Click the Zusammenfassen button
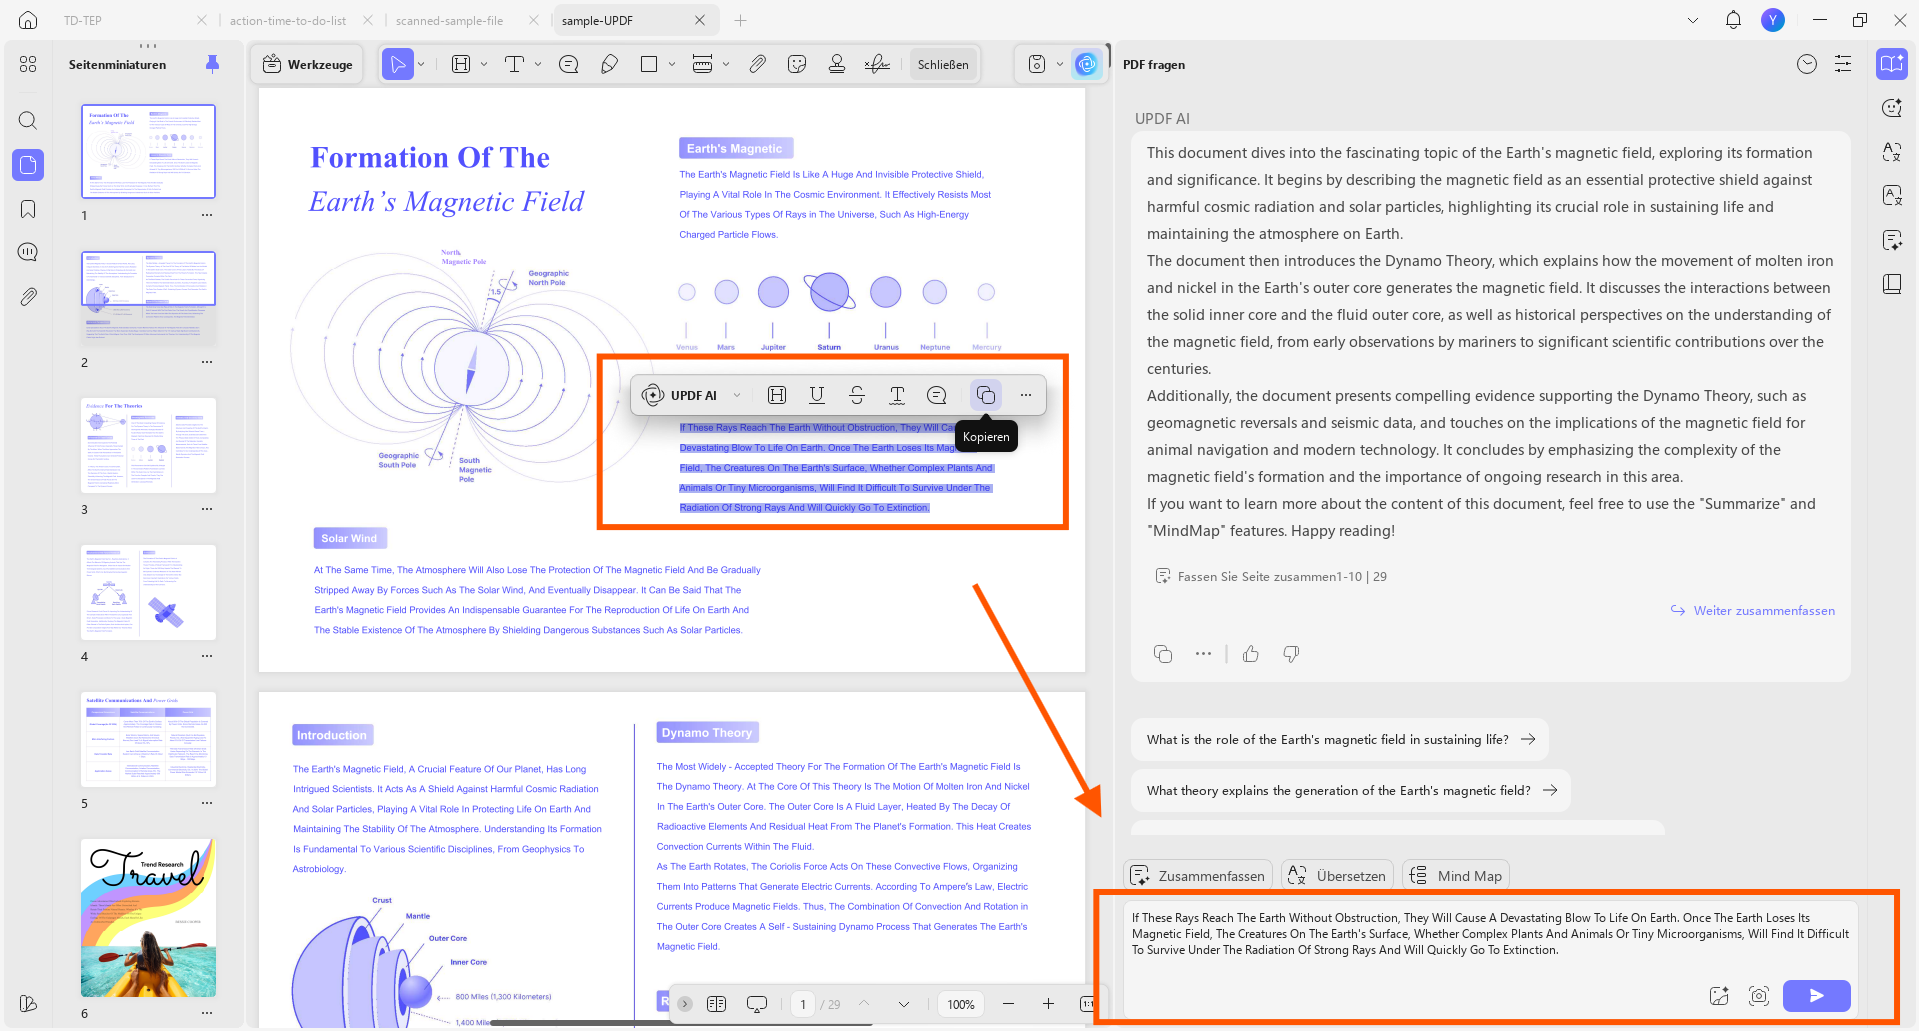 click(1198, 876)
